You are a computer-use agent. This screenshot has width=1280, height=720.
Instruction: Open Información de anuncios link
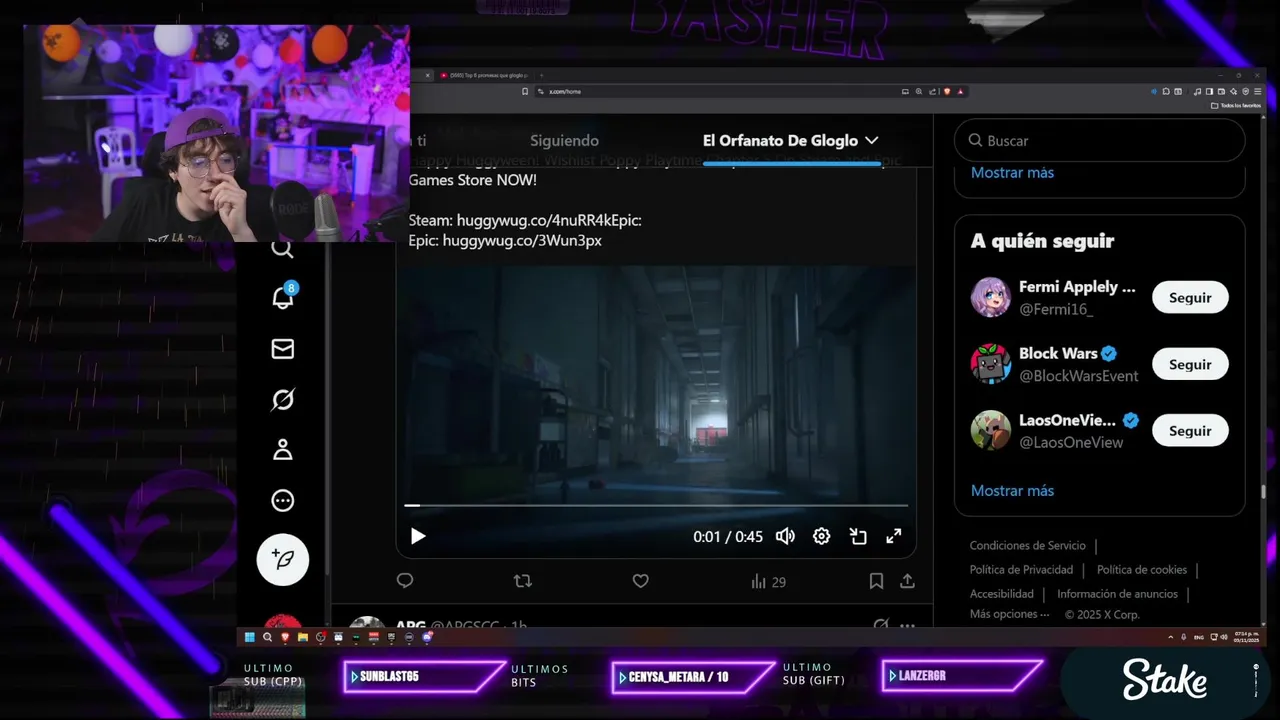(1117, 594)
